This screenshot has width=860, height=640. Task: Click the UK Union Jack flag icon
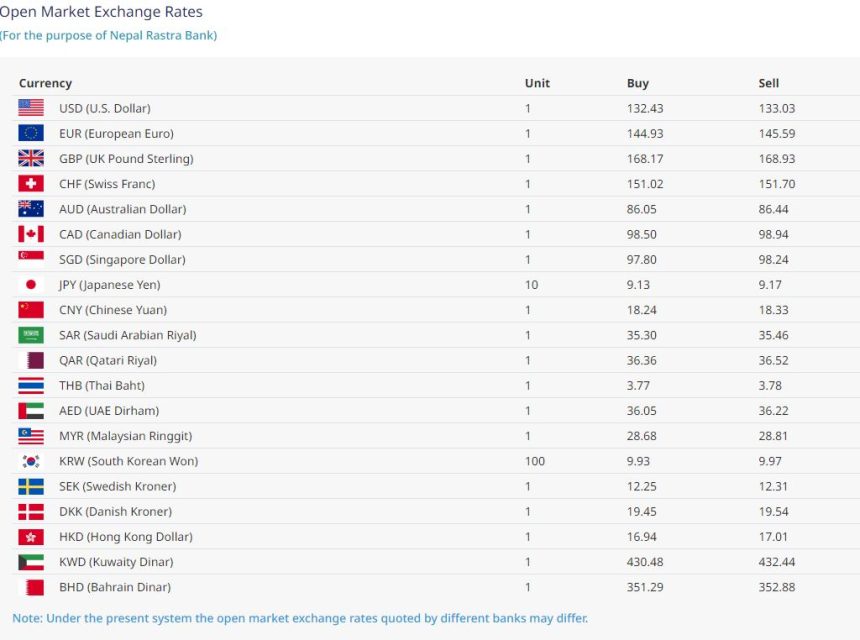click(x=31, y=158)
